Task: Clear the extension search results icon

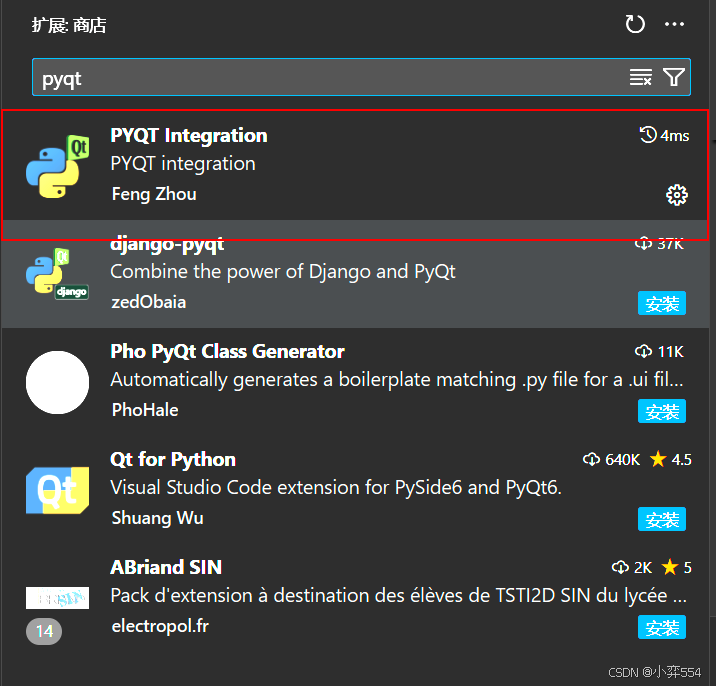Action: click(x=640, y=77)
